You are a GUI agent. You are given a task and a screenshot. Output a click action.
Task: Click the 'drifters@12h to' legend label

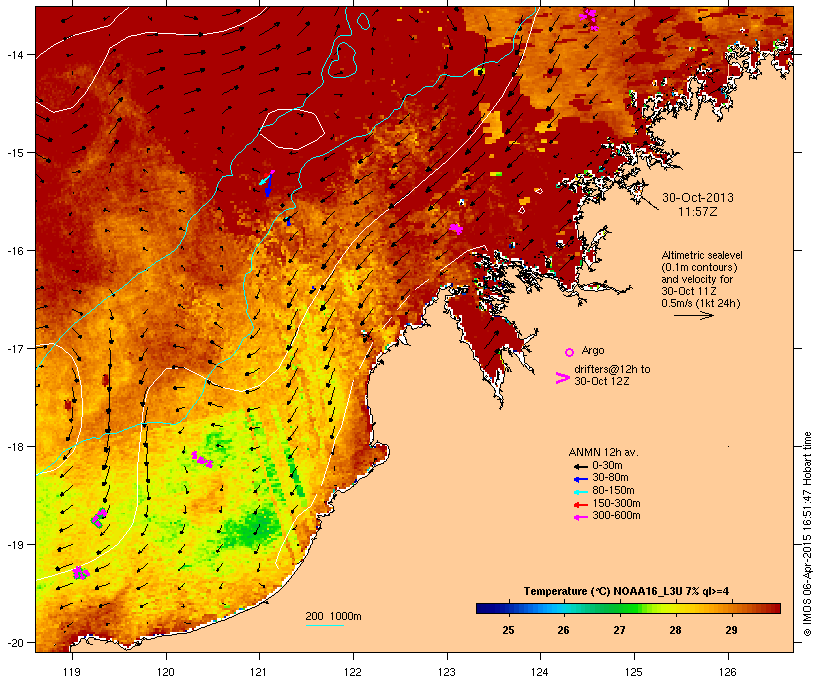(x=612, y=369)
